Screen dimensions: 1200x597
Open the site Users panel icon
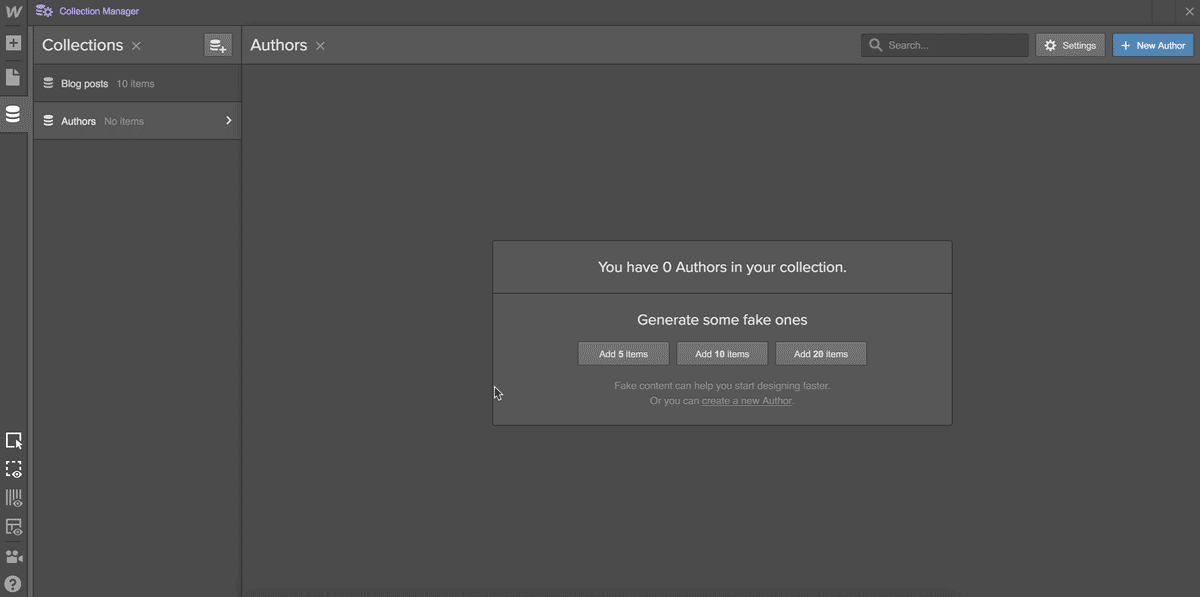pos(14,555)
